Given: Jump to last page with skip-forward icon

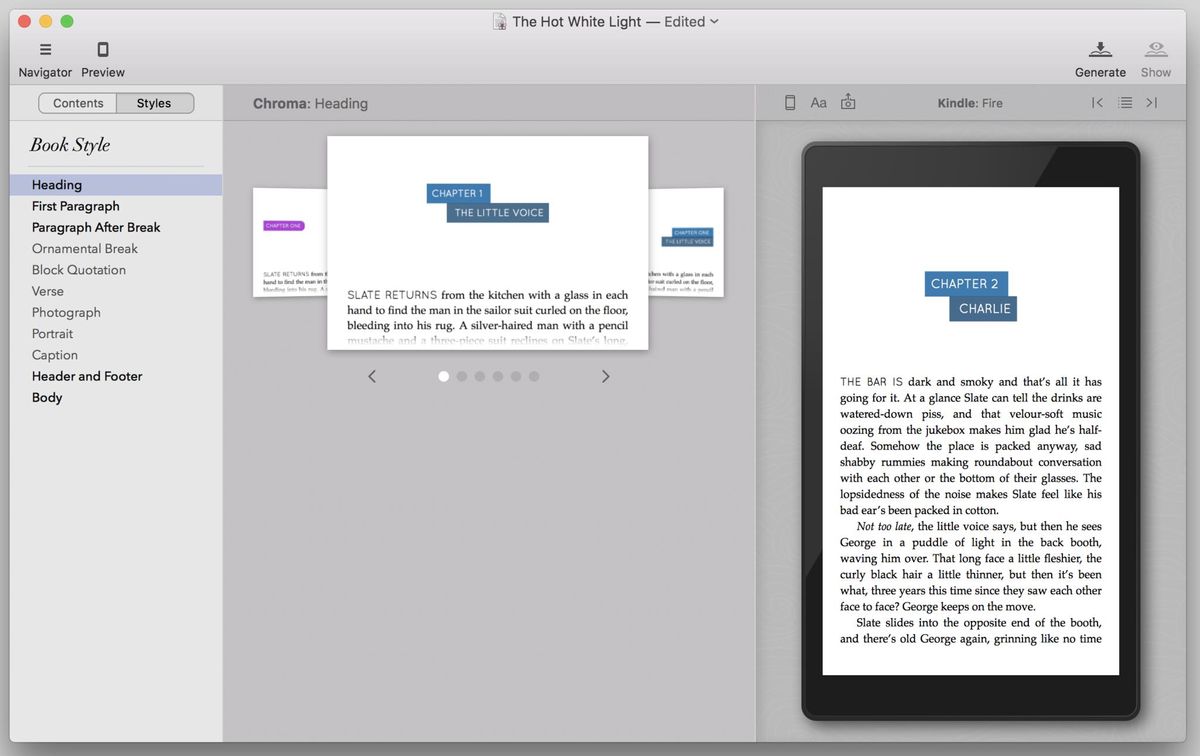Looking at the screenshot, I should 1151,102.
